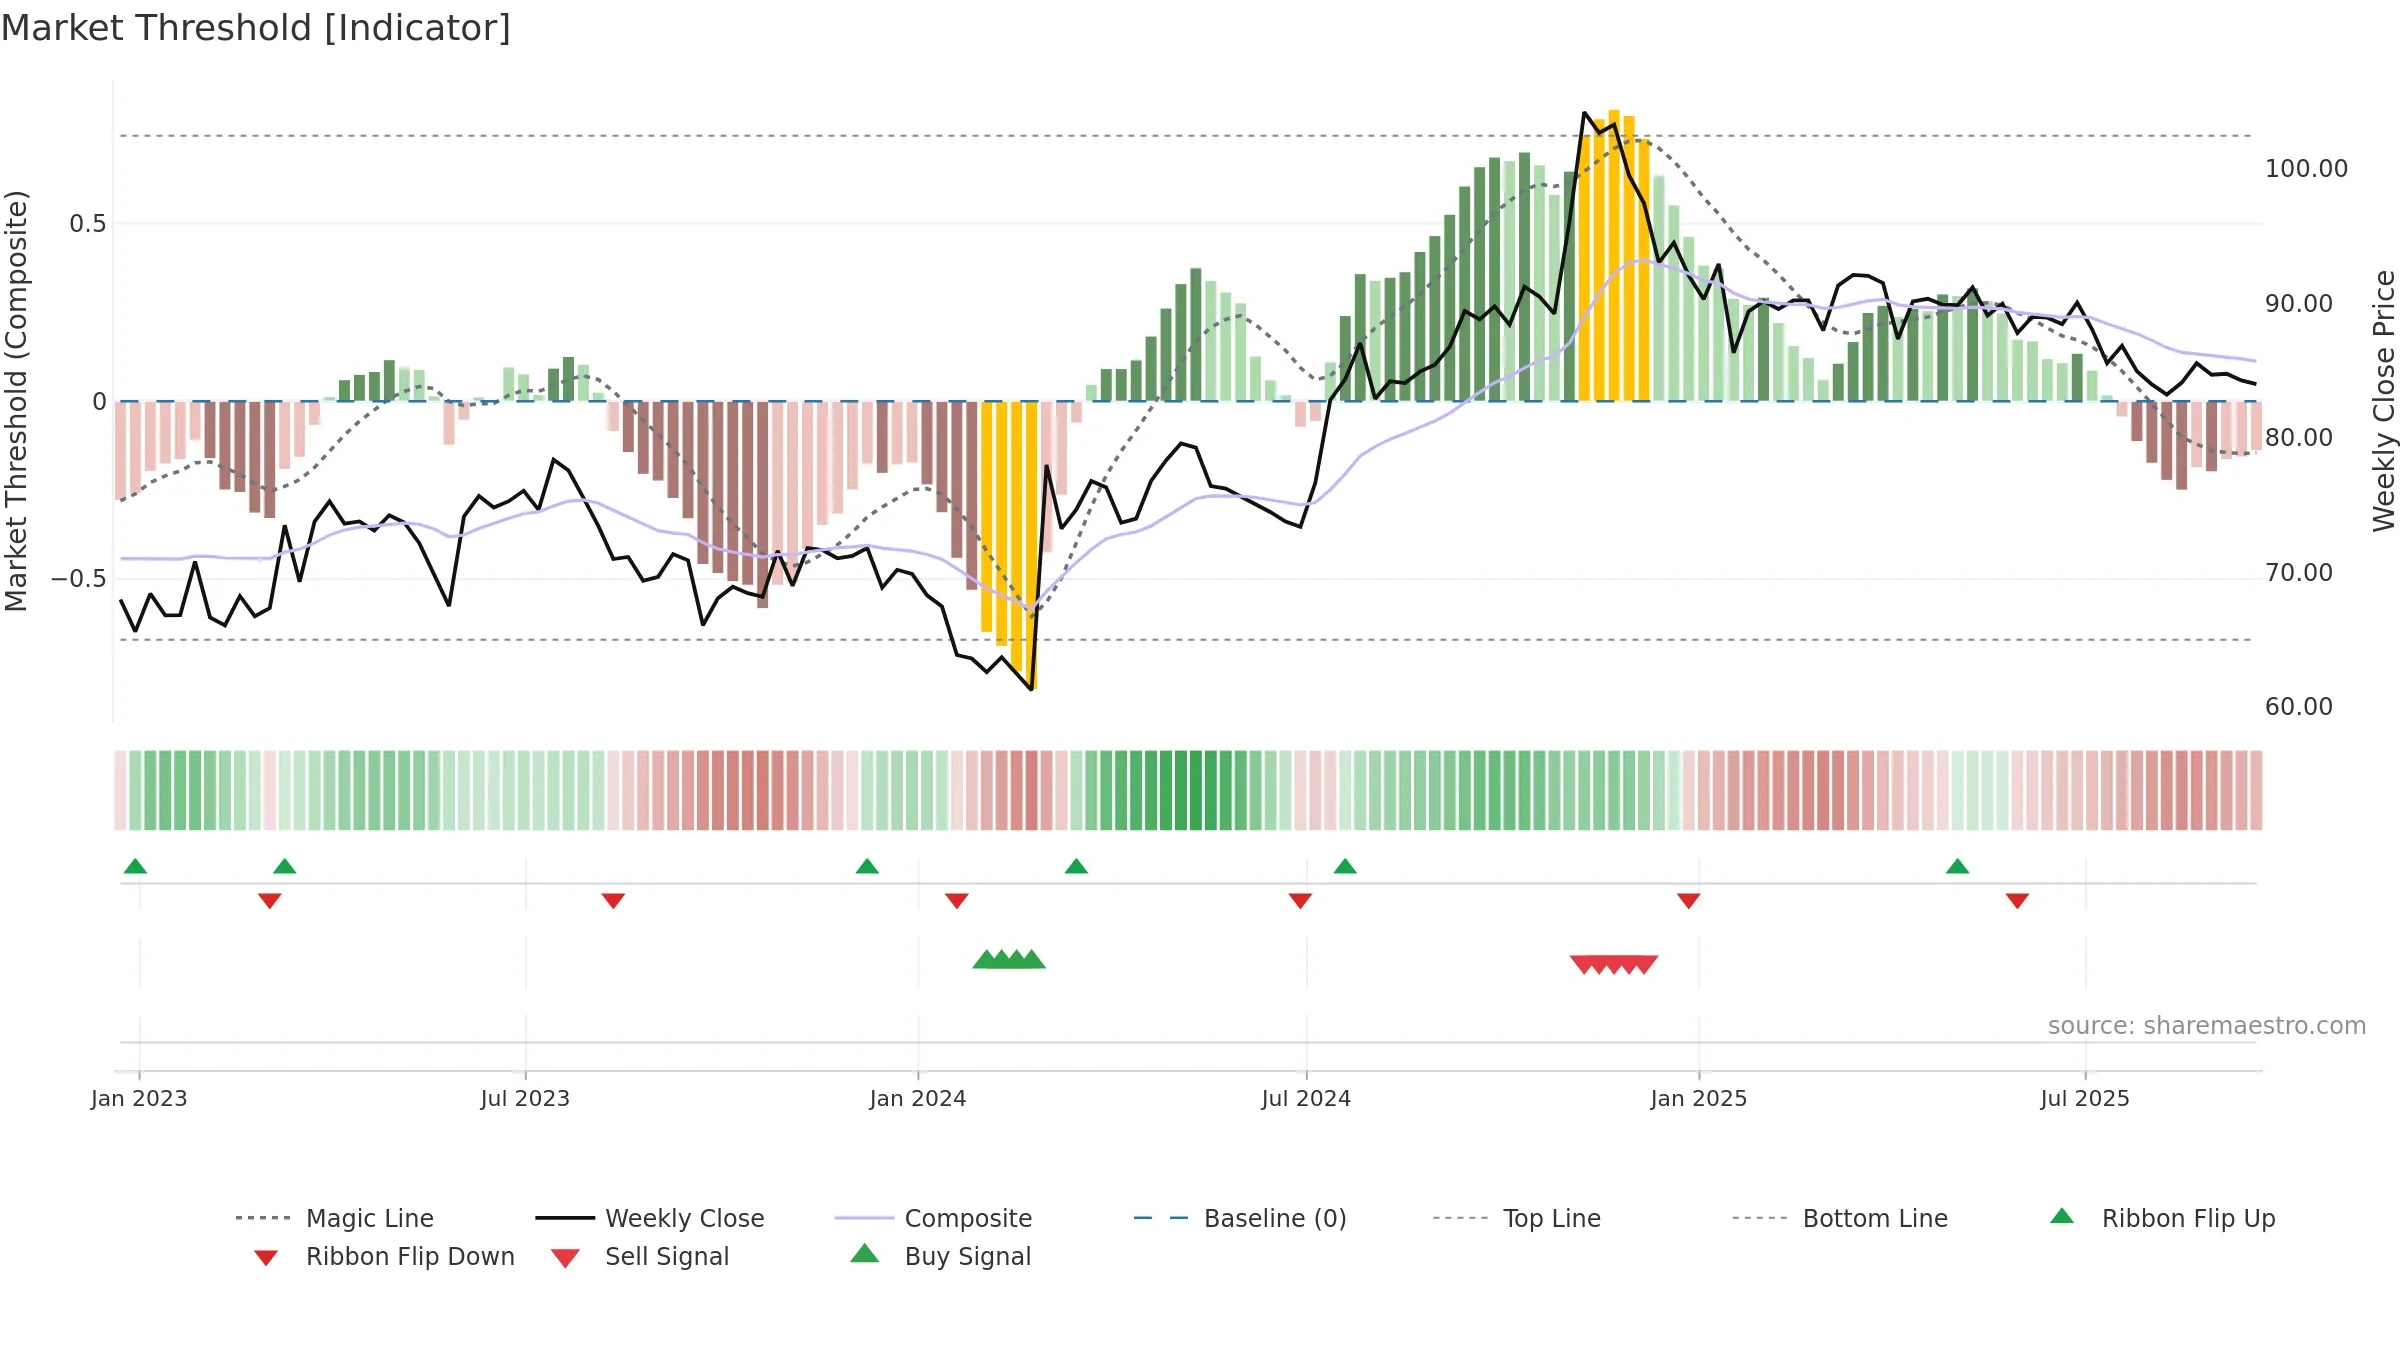Toggle the Baseline (0) legend entry
The image size is (2400, 1350).
tap(1240, 1218)
